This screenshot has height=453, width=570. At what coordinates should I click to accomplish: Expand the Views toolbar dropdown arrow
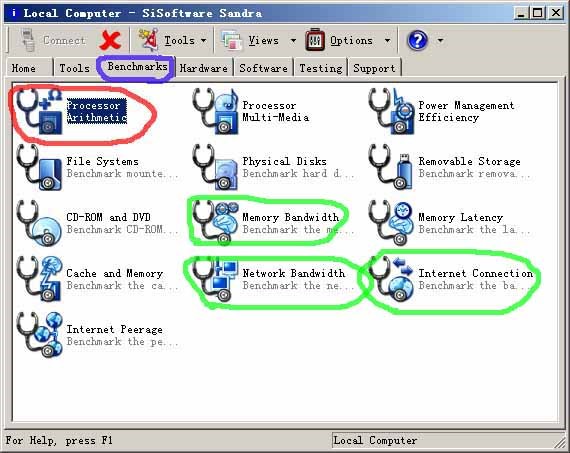(x=293, y=40)
